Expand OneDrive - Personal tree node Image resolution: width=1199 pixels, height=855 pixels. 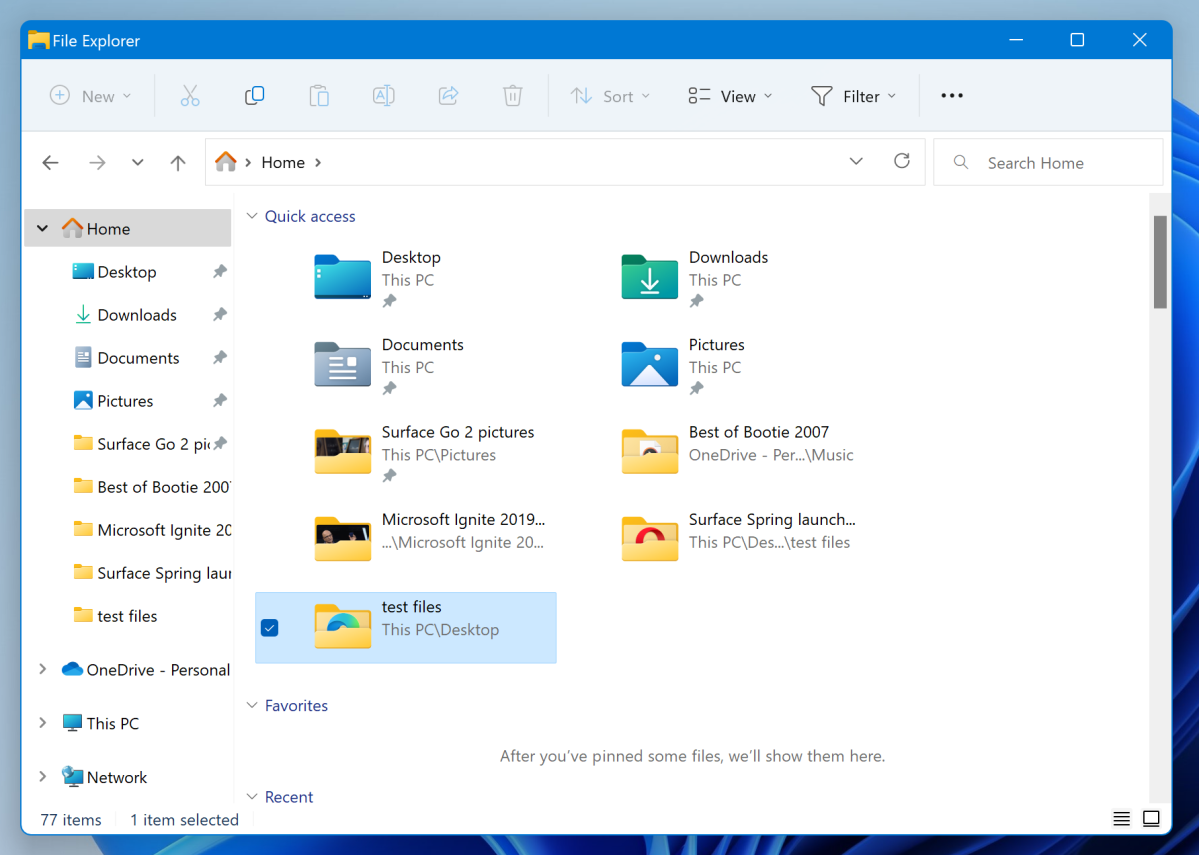43,669
